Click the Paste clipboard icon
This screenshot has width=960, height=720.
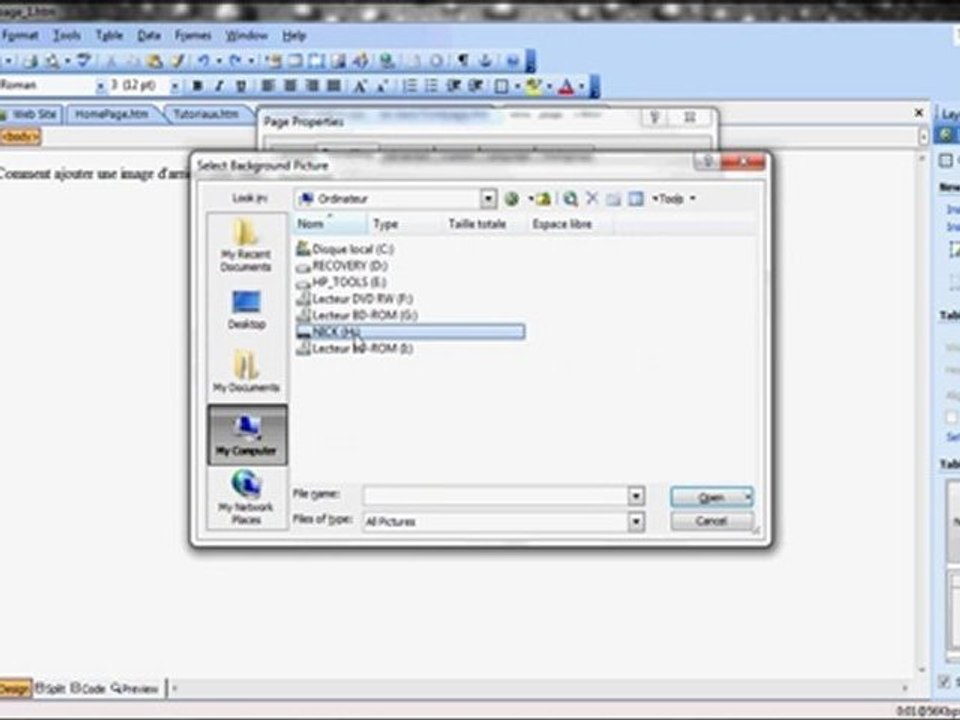[155, 60]
